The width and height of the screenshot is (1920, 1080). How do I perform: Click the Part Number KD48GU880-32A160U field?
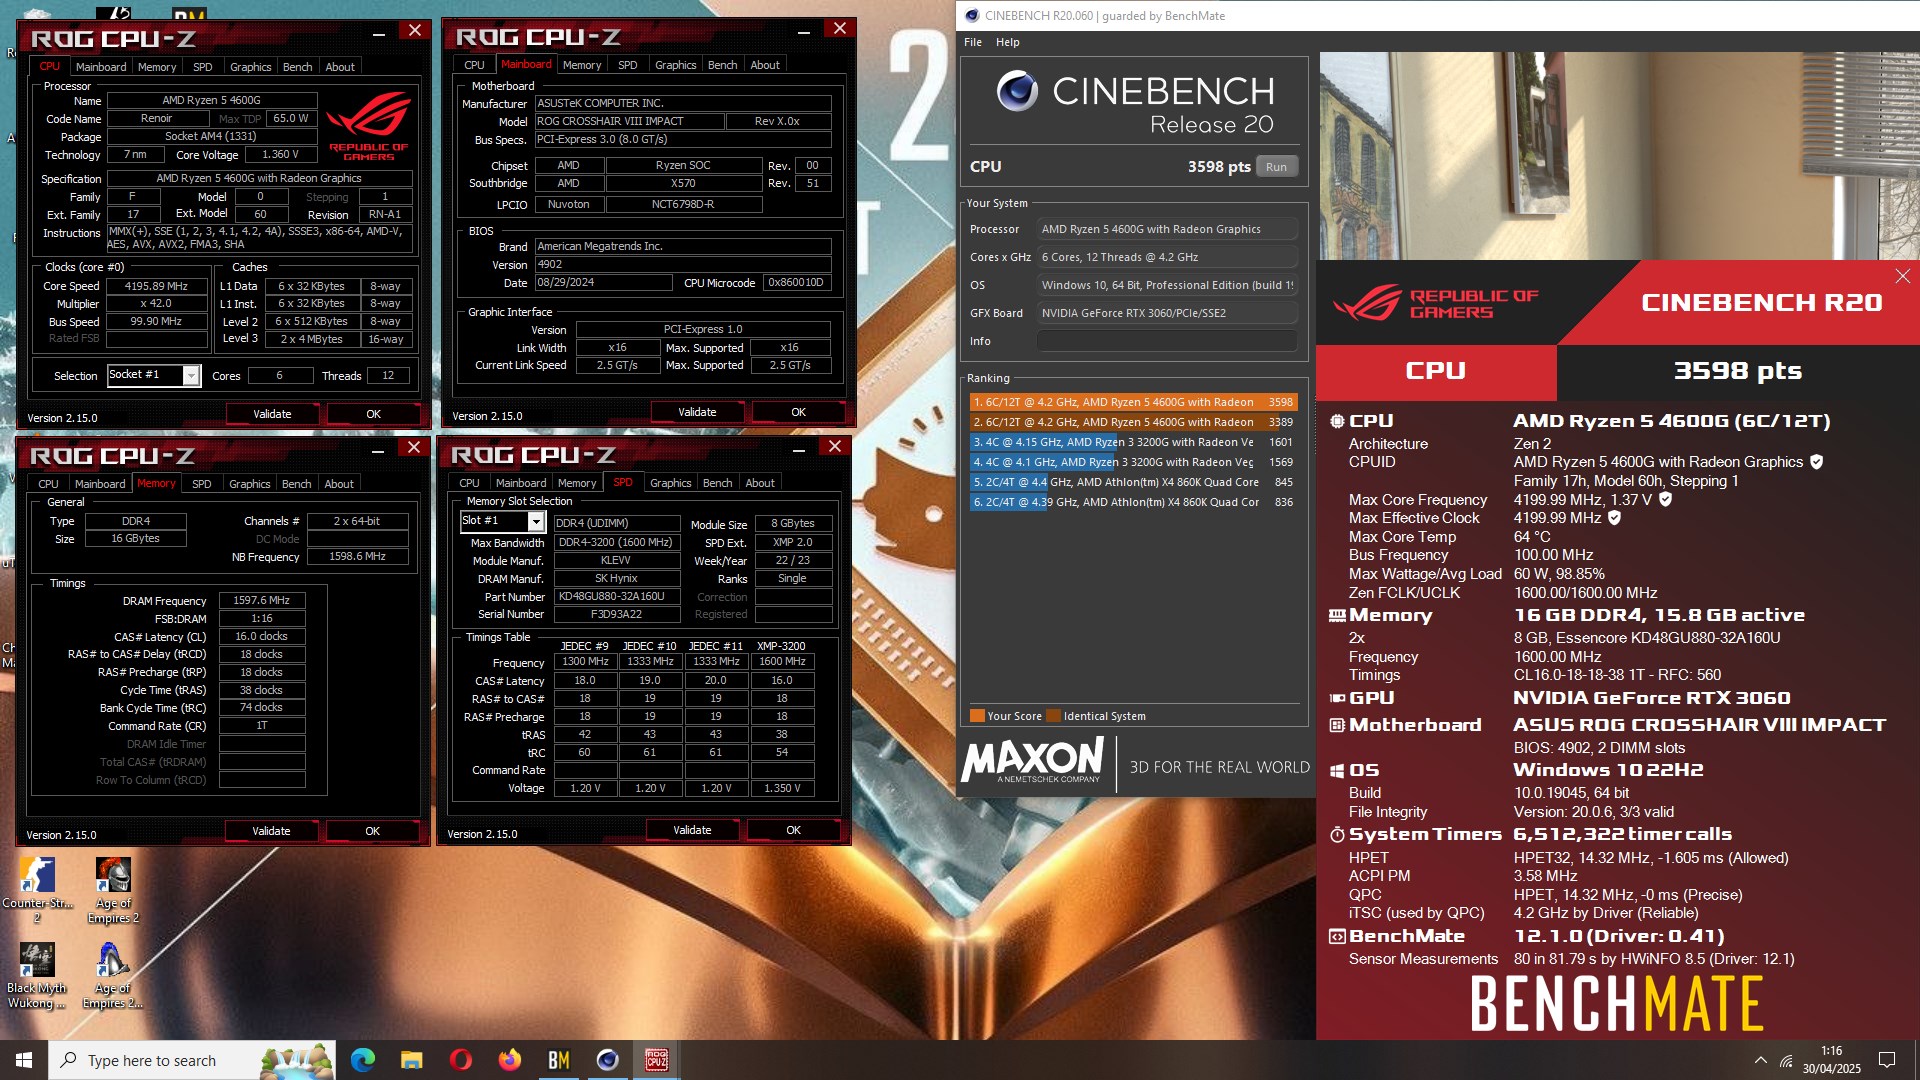coord(617,596)
